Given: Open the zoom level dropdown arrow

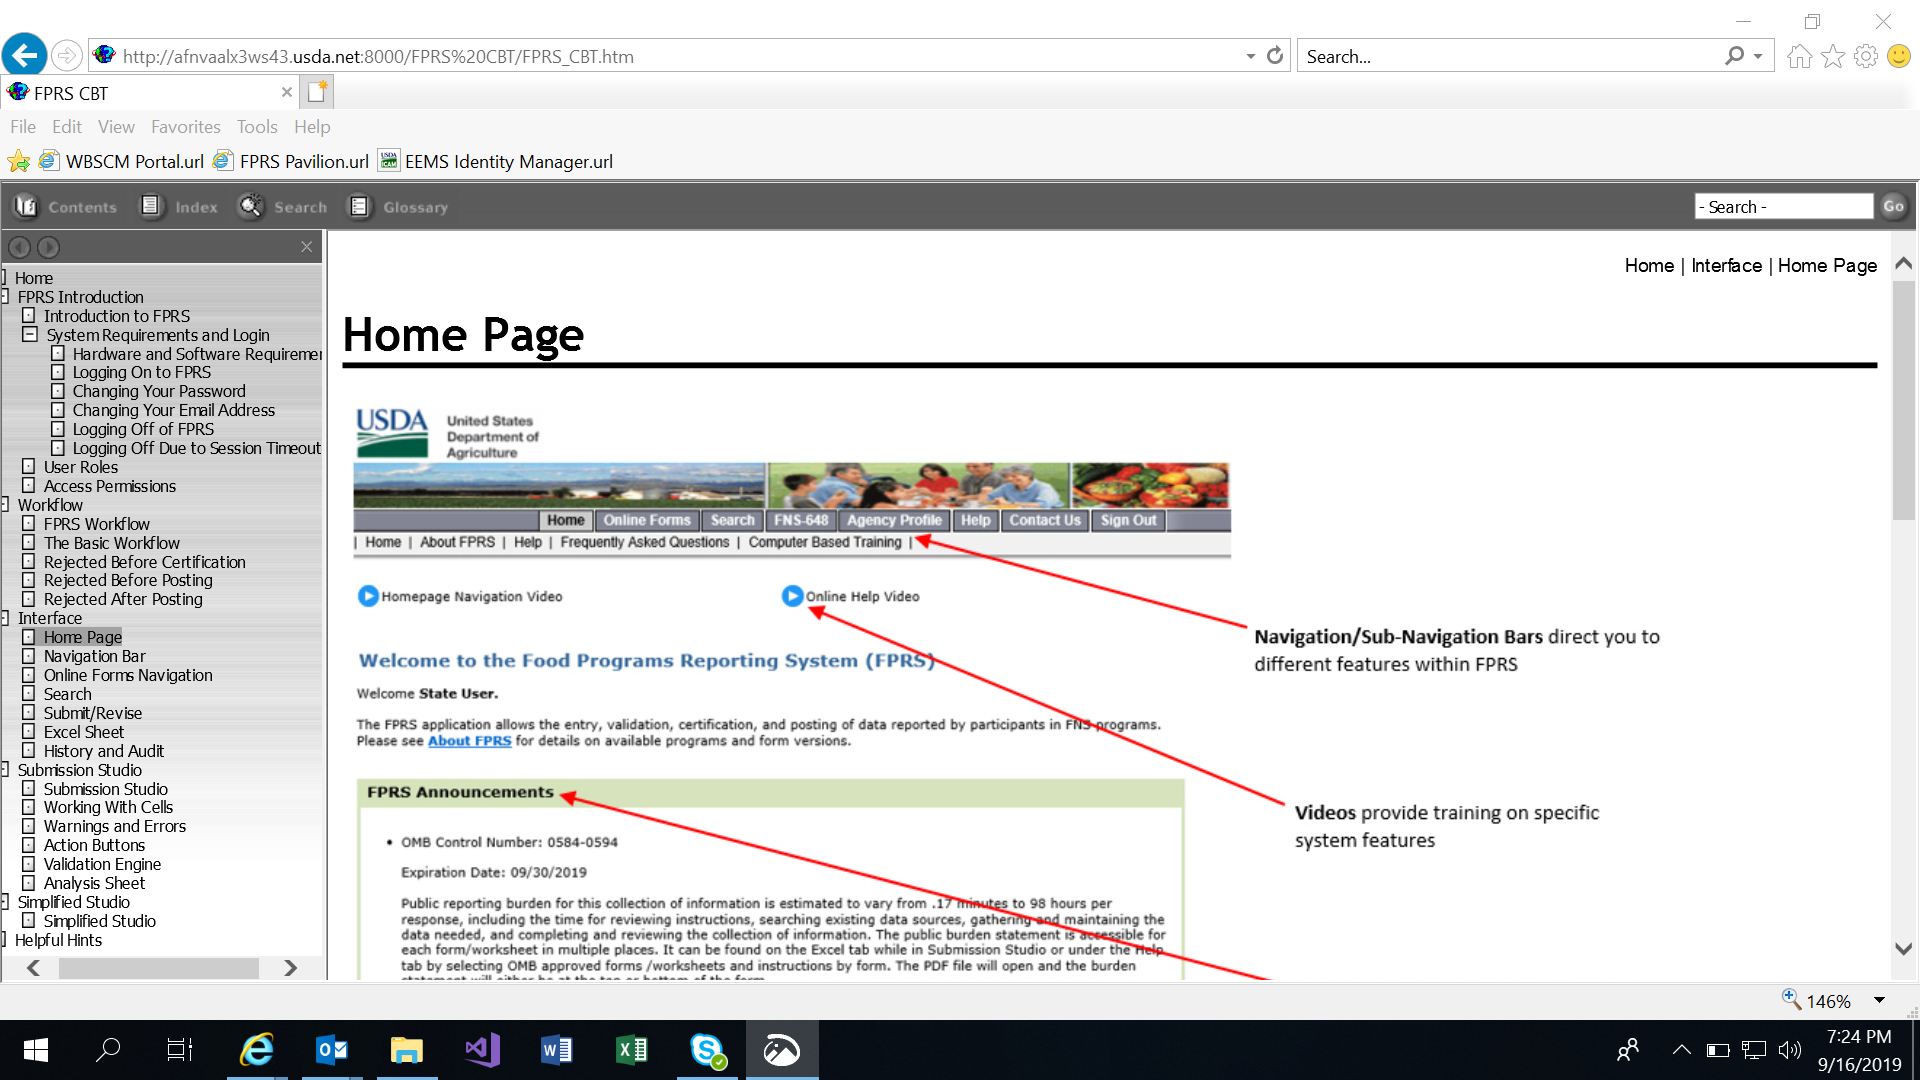Looking at the screenshot, I should [x=1879, y=1001].
